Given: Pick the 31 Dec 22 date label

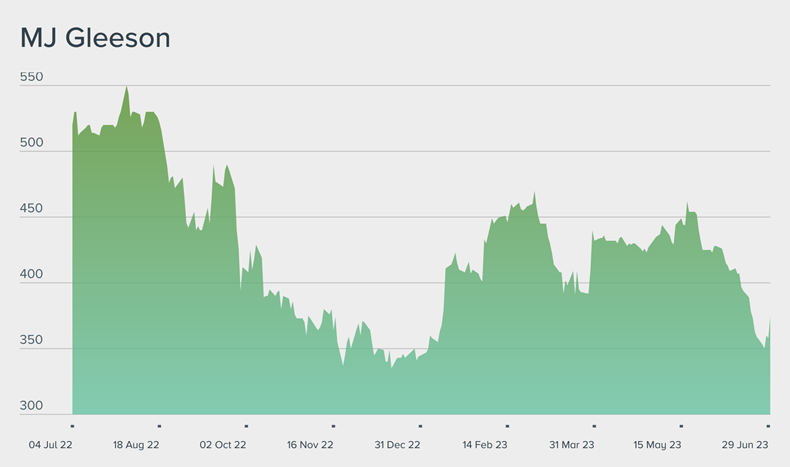Looking at the screenshot, I should coord(397,444).
